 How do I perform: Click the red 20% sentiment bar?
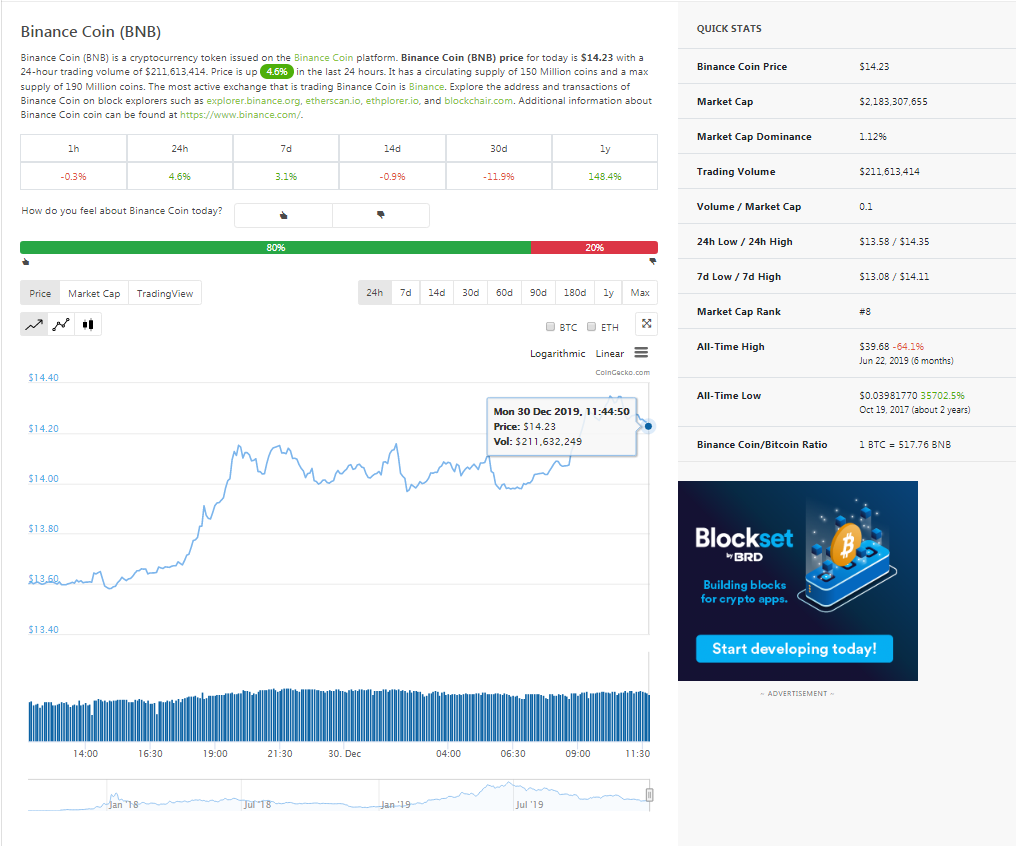pos(594,247)
